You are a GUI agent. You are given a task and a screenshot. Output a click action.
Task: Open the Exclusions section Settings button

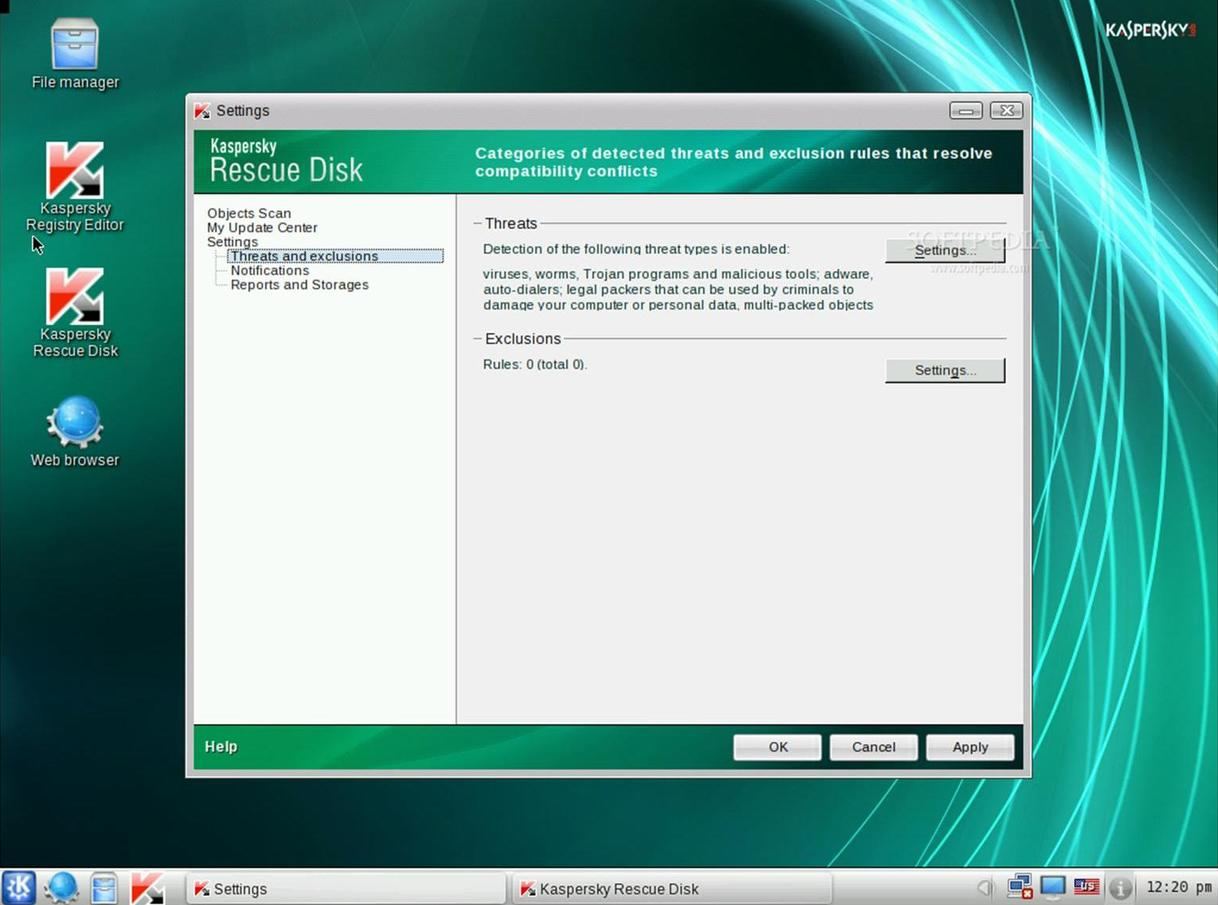tap(945, 370)
